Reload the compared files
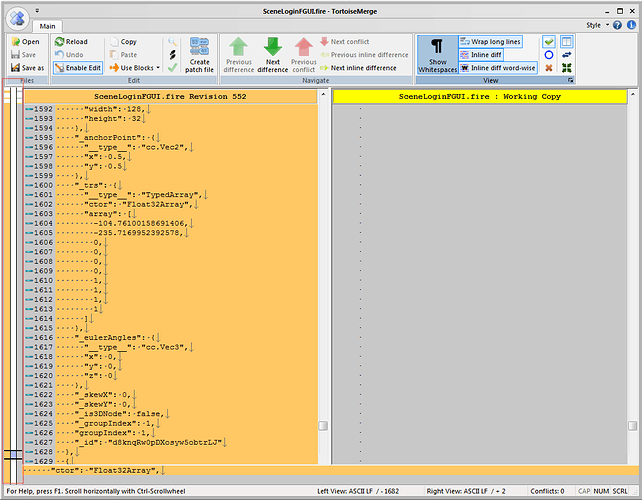The image size is (642, 500). click(71, 42)
